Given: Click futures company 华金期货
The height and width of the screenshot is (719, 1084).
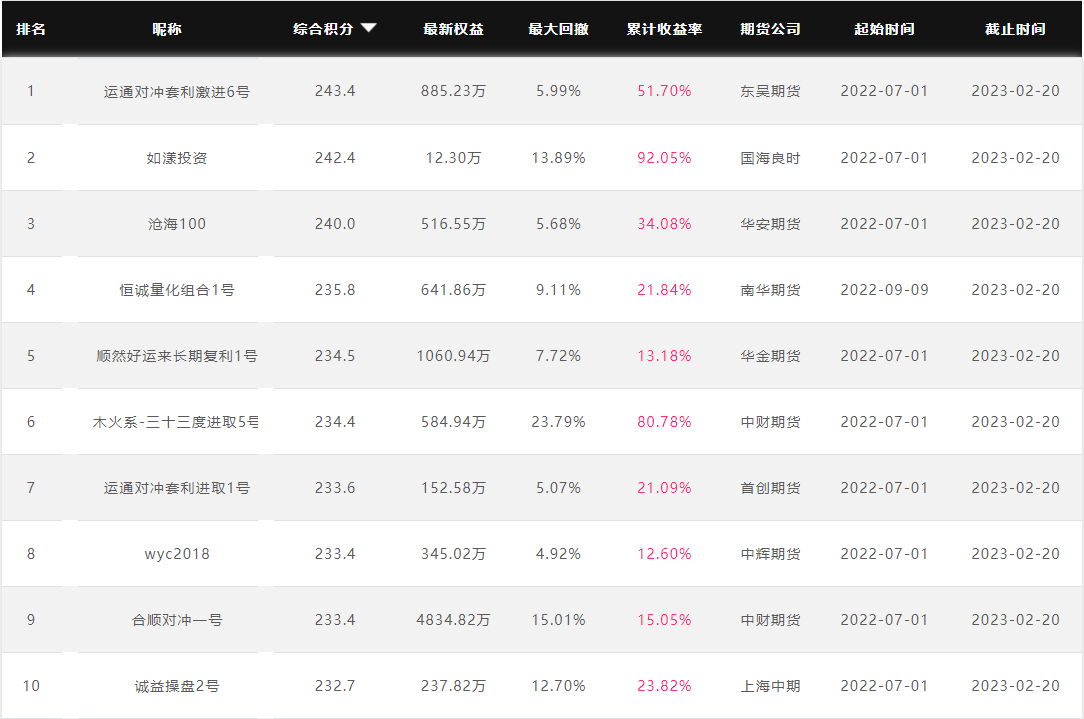Looking at the screenshot, I should tap(770, 356).
